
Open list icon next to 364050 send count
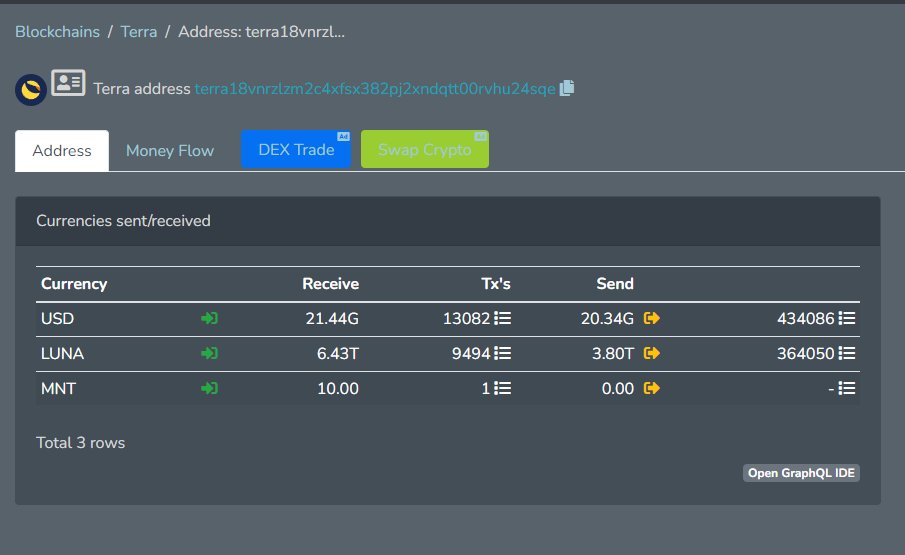click(847, 353)
